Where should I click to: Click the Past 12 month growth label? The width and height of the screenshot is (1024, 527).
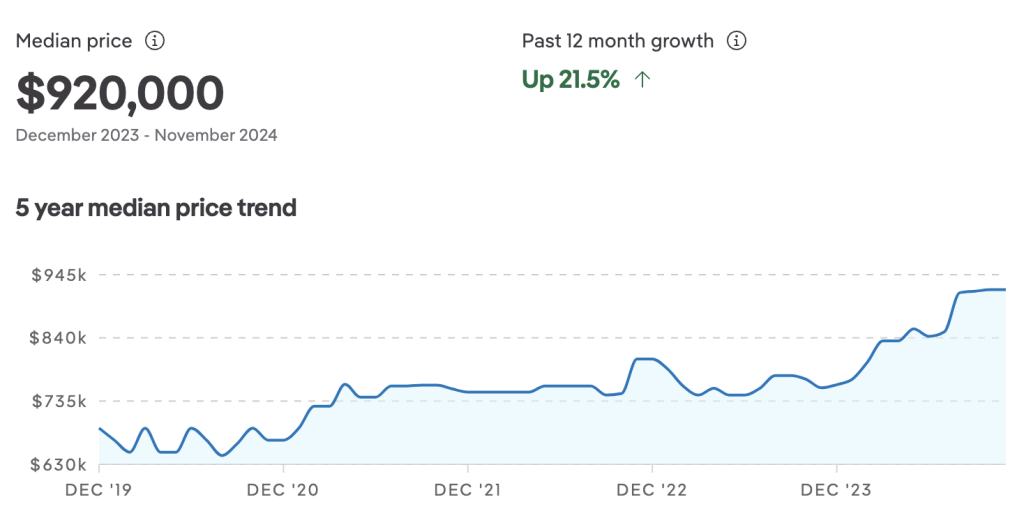click(618, 41)
